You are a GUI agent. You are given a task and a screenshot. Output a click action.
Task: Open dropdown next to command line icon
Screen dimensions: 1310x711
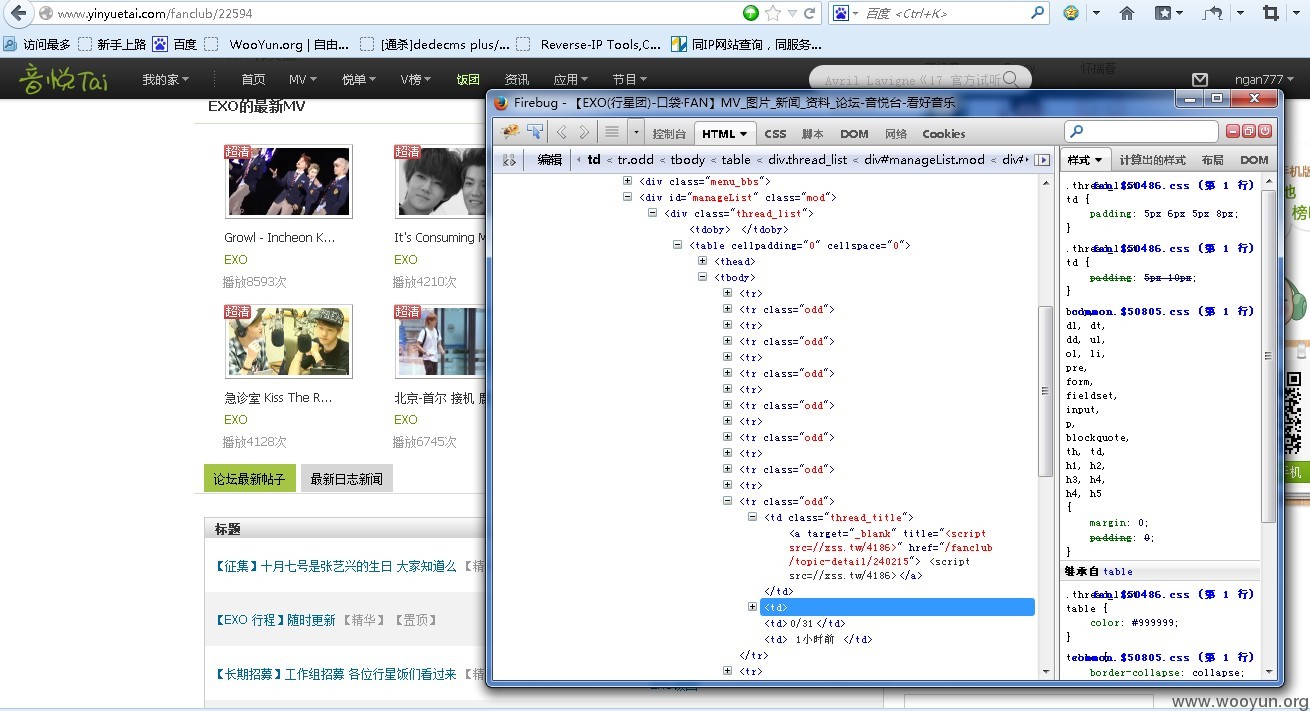pos(634,133)
